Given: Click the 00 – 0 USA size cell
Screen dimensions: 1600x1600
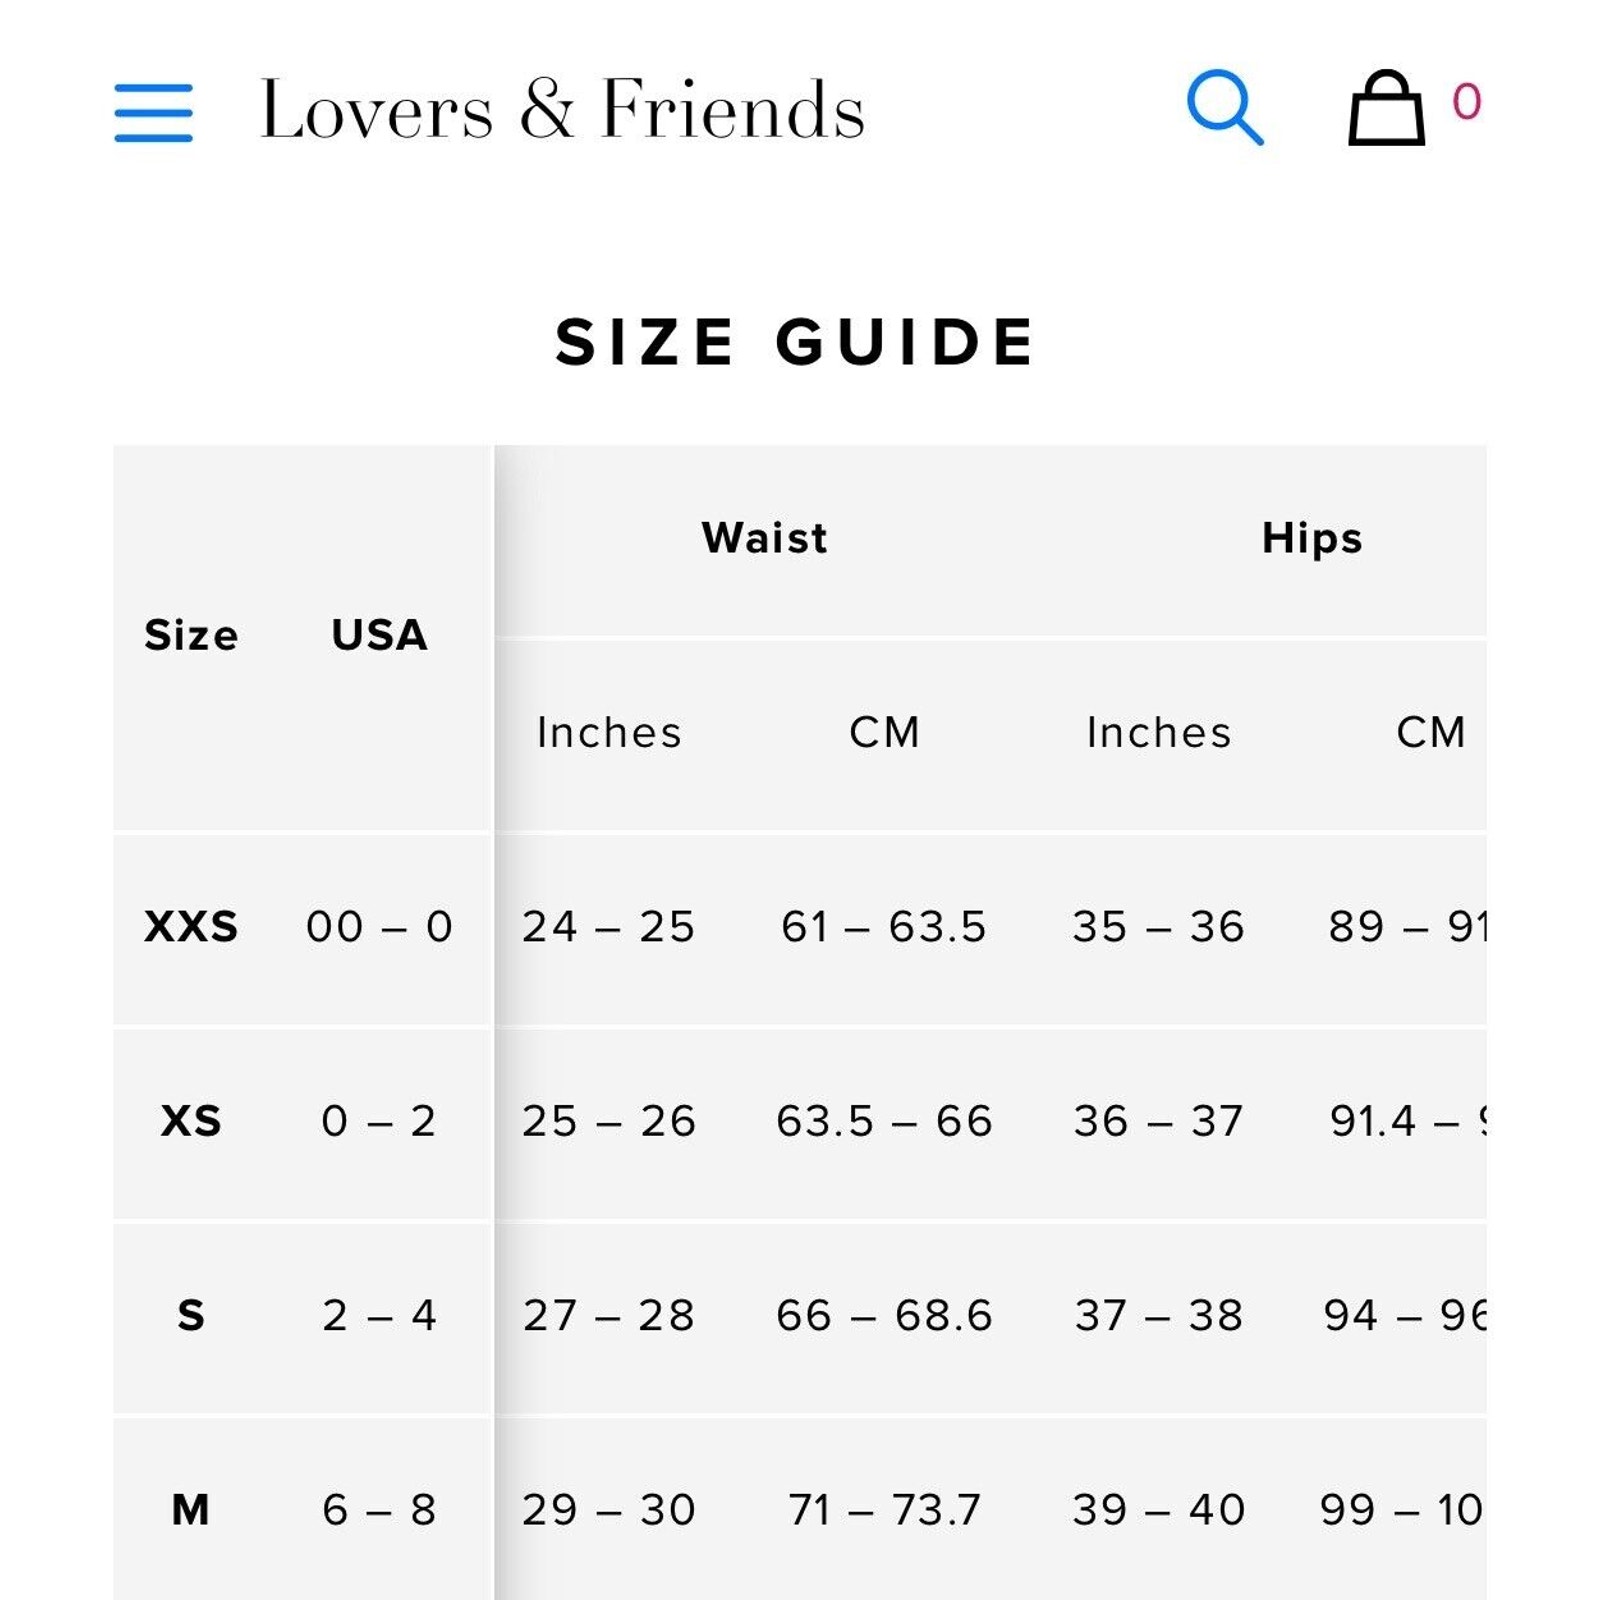Looking at the screenshot, I should [x=379, y=926].
